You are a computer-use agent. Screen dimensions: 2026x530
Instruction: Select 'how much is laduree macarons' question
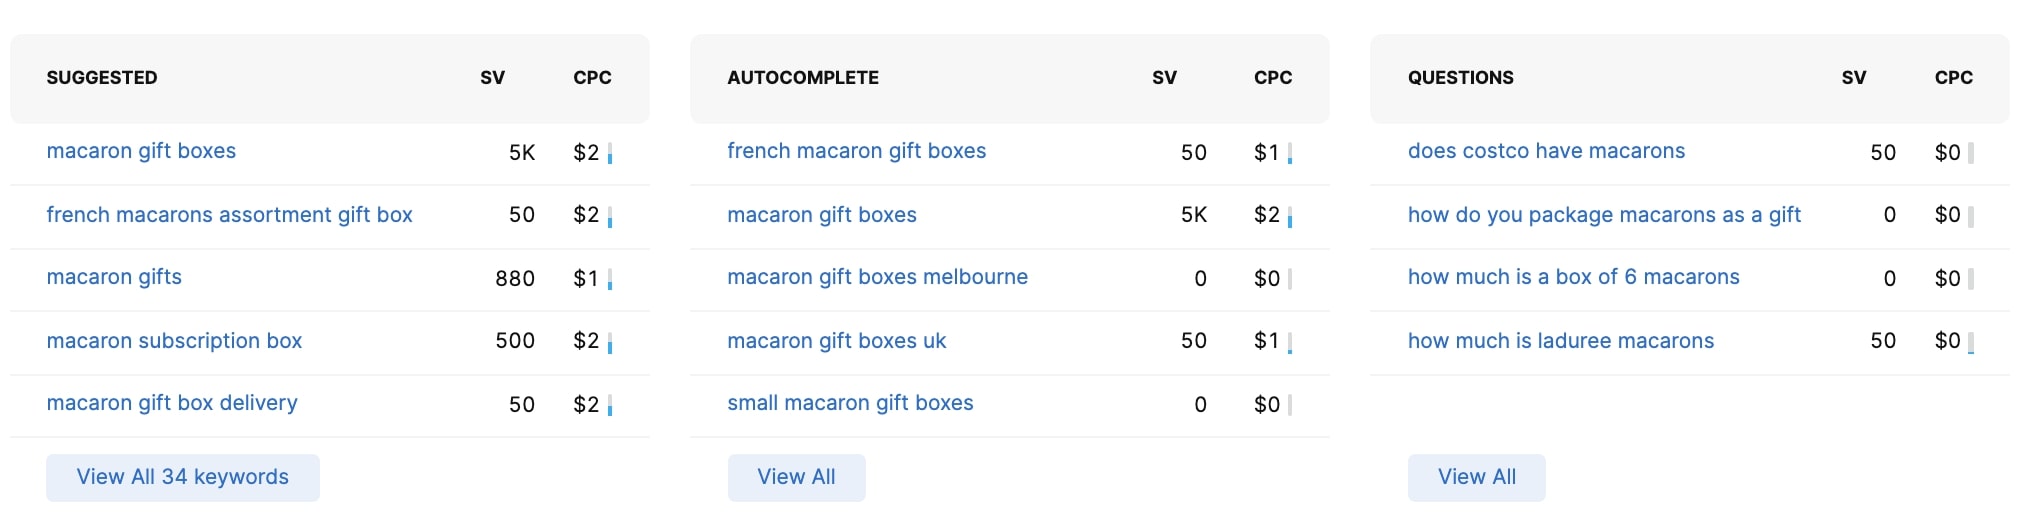pos(1560,341)
